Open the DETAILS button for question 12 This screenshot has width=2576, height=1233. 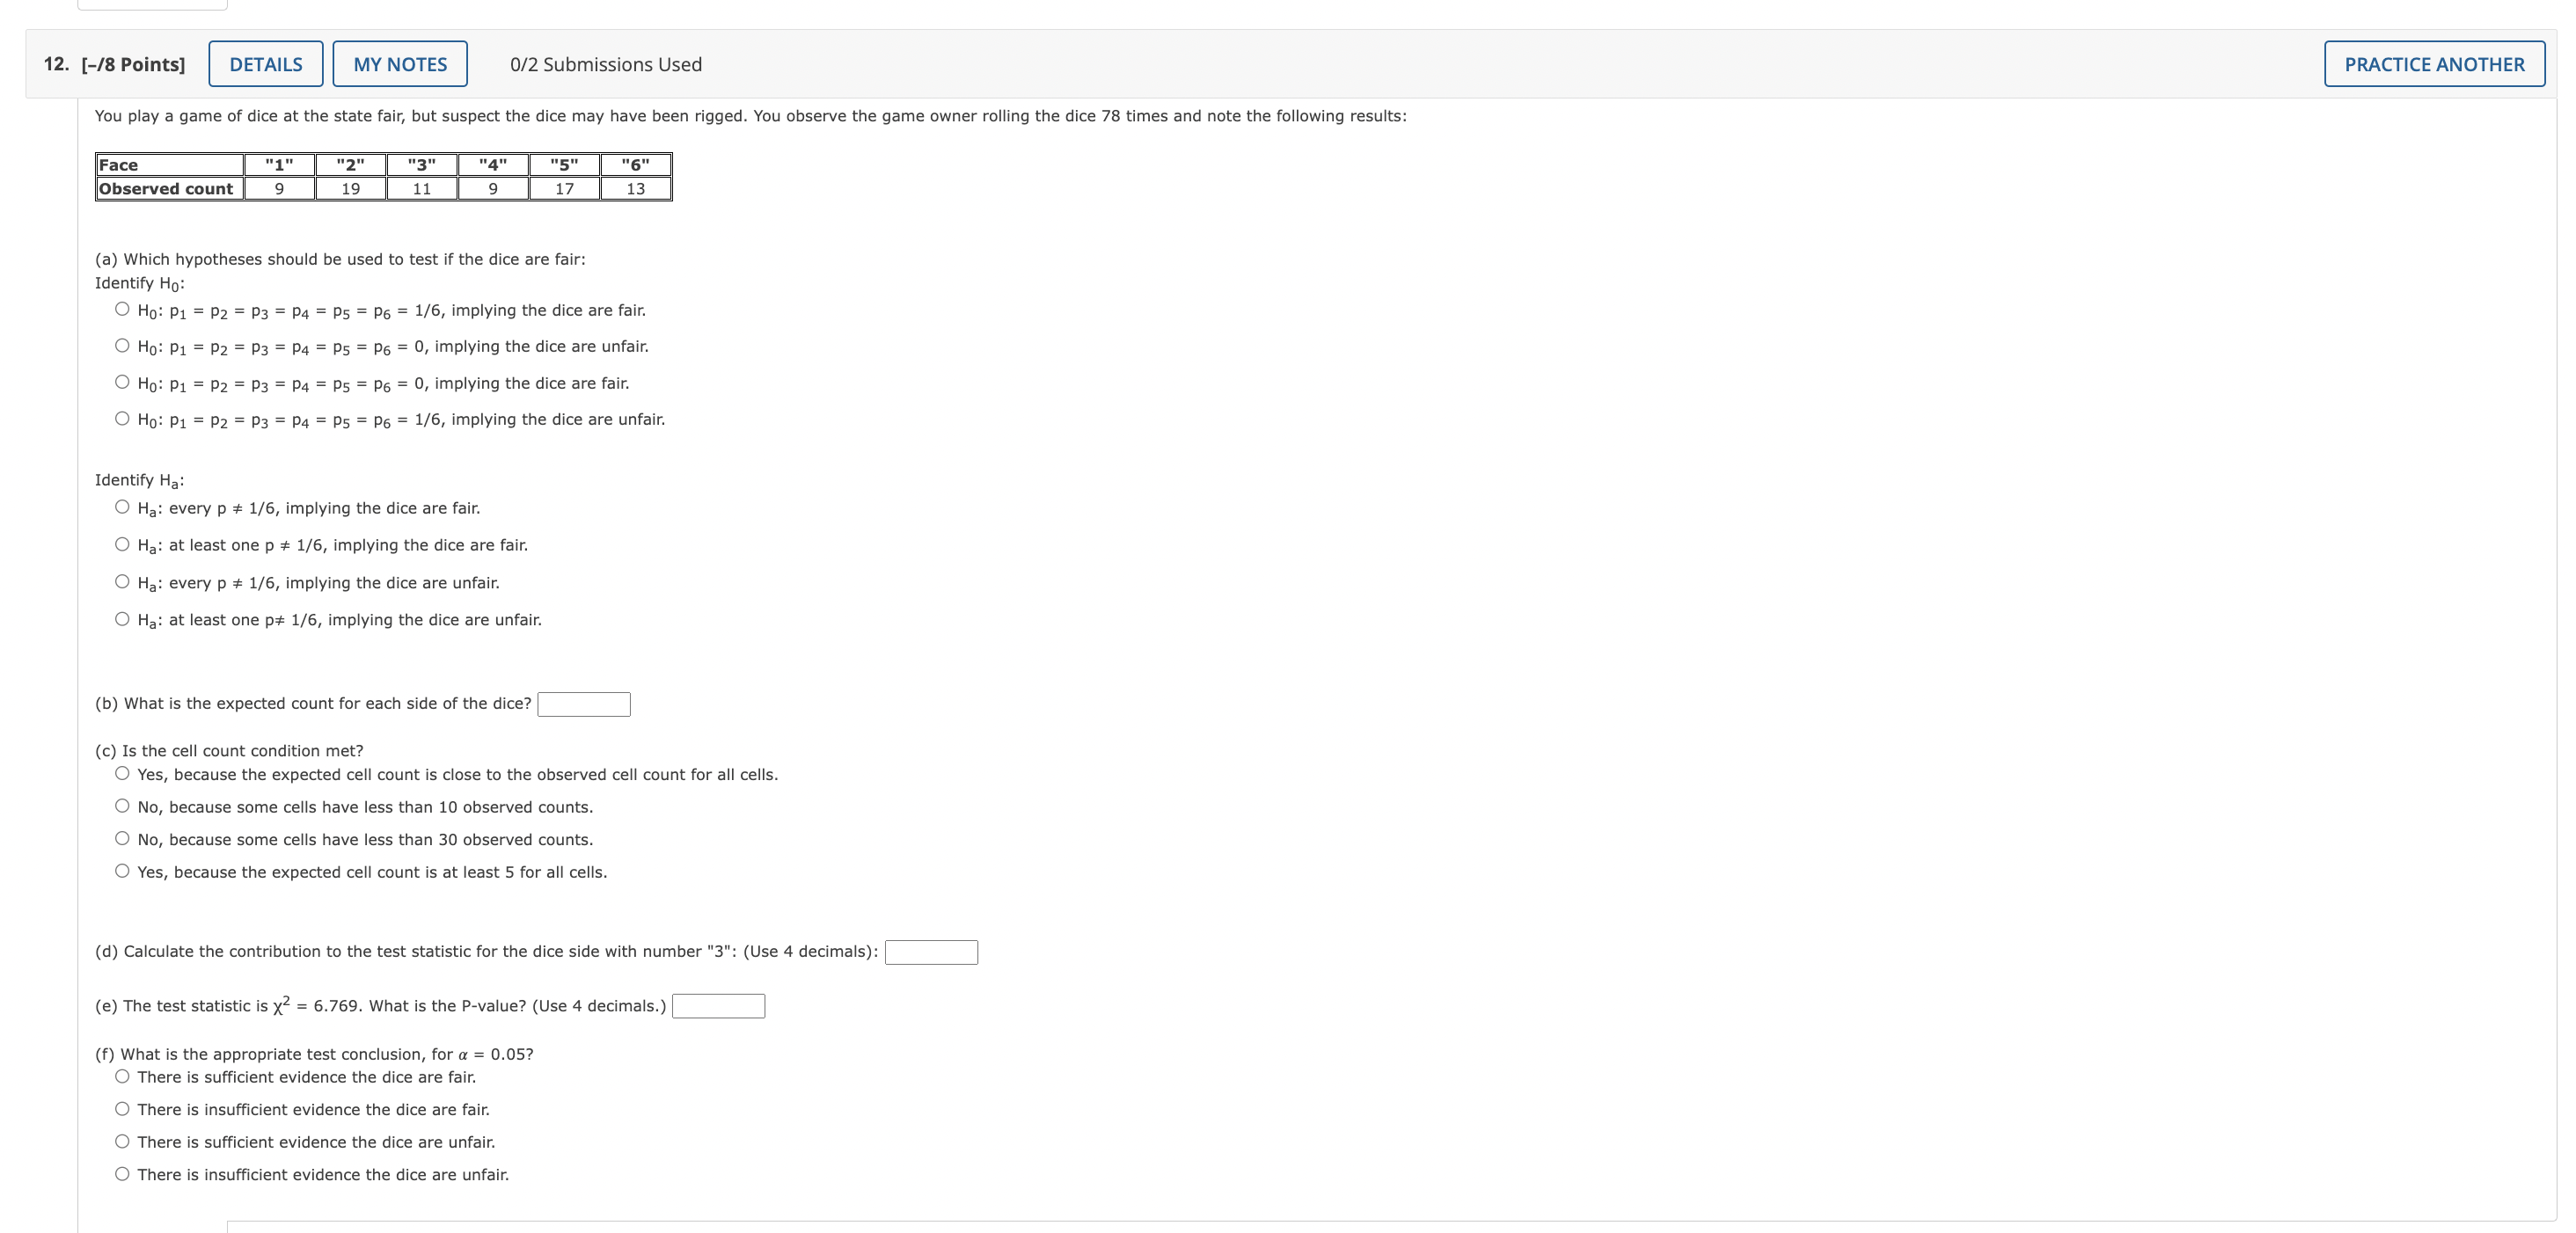[265, 64]
